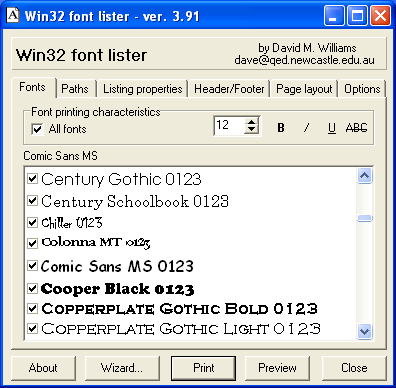Click the Close button at bottom
The height and width of the screenshot is (388, 396).
pyautogui.click(x=354, y=368)
